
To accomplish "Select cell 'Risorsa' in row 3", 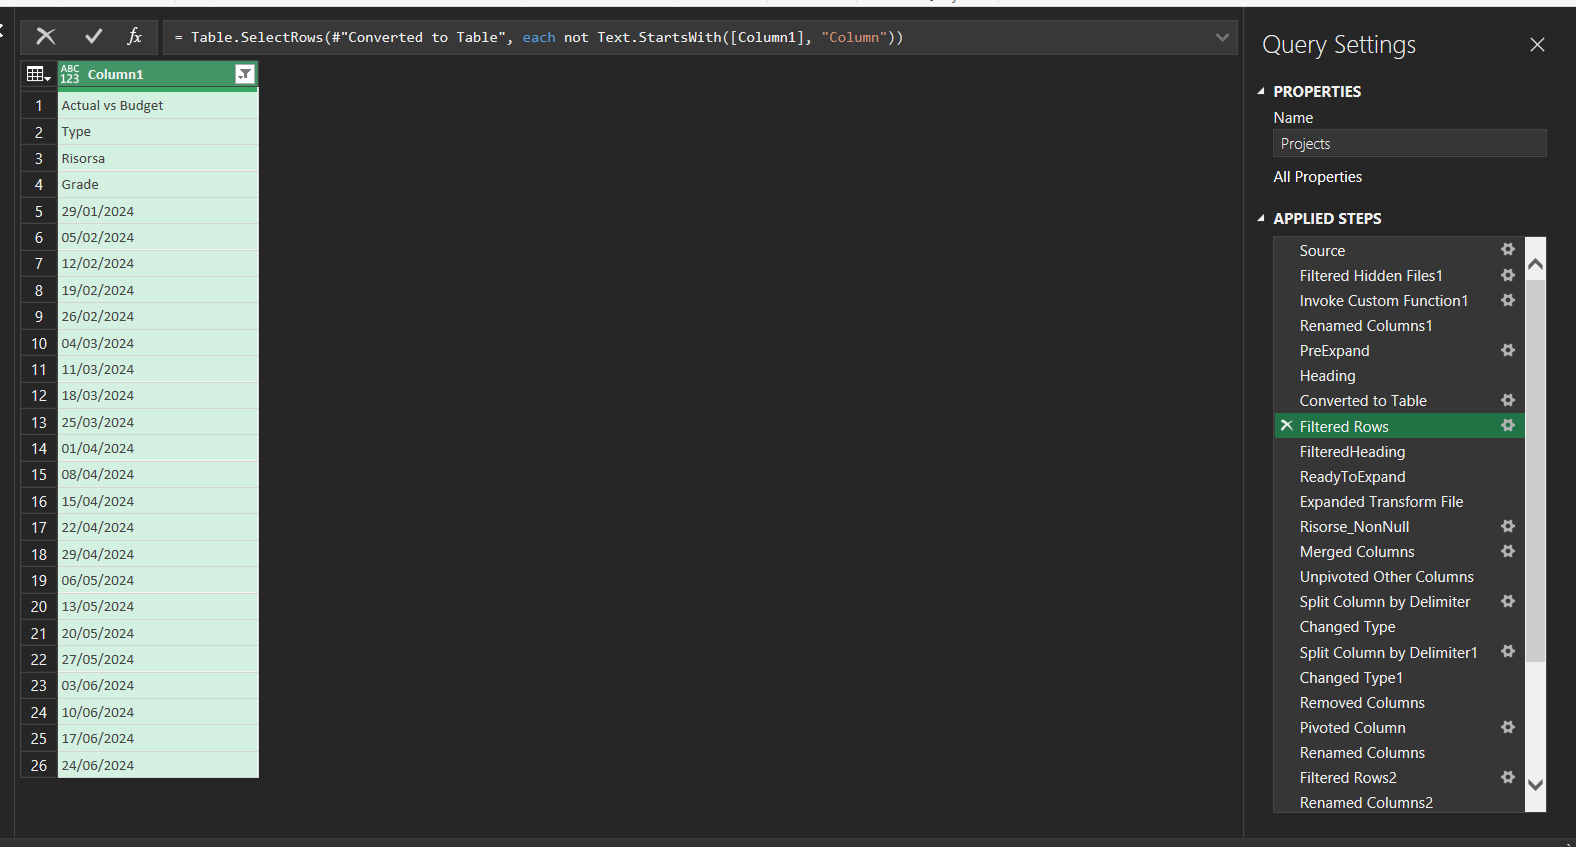I will click(x=158, y=158).
